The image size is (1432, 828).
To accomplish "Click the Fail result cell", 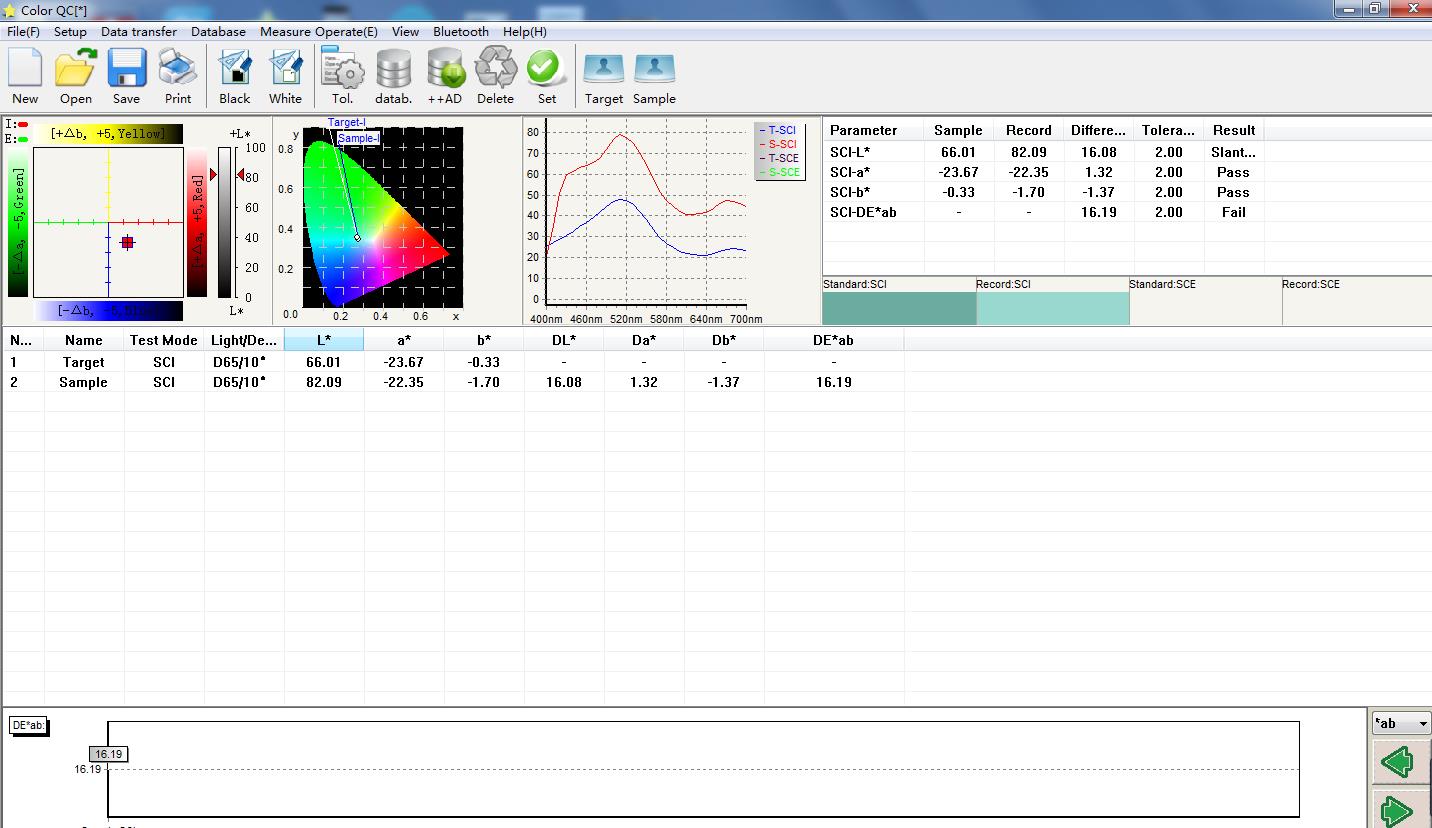I will [x=1234, y=212].
